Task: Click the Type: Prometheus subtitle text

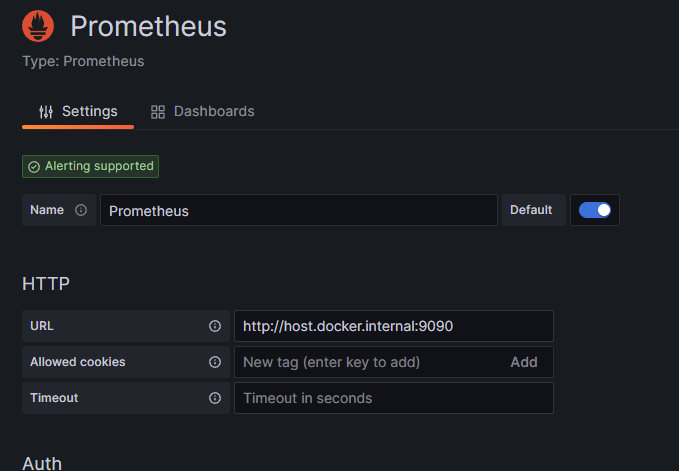Action: (83, 61)
